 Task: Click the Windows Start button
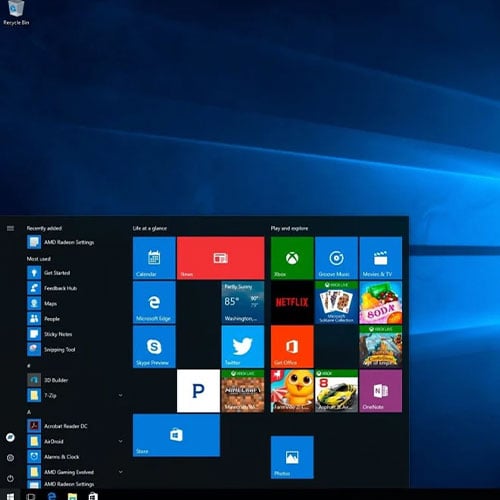(x=10, y=496)
